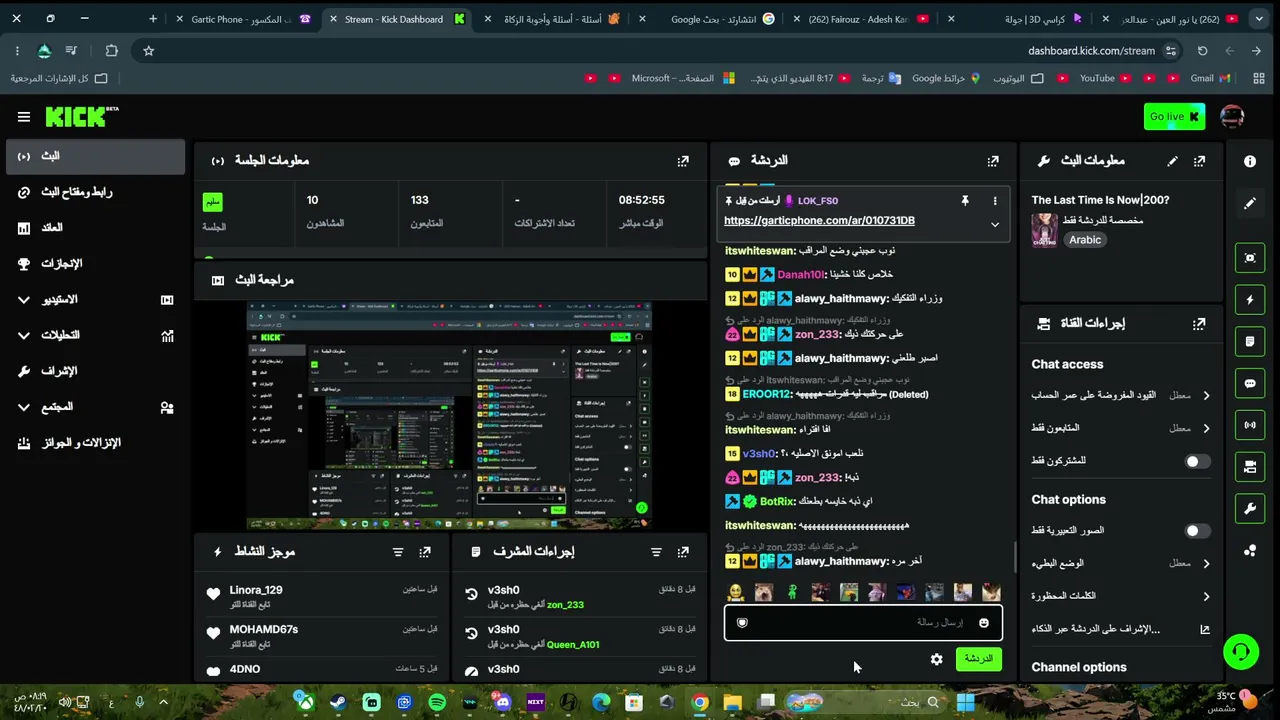Open Spotify from the taskbar
This screenshot has width=1280, height=720.
click(x=437, y=703)
